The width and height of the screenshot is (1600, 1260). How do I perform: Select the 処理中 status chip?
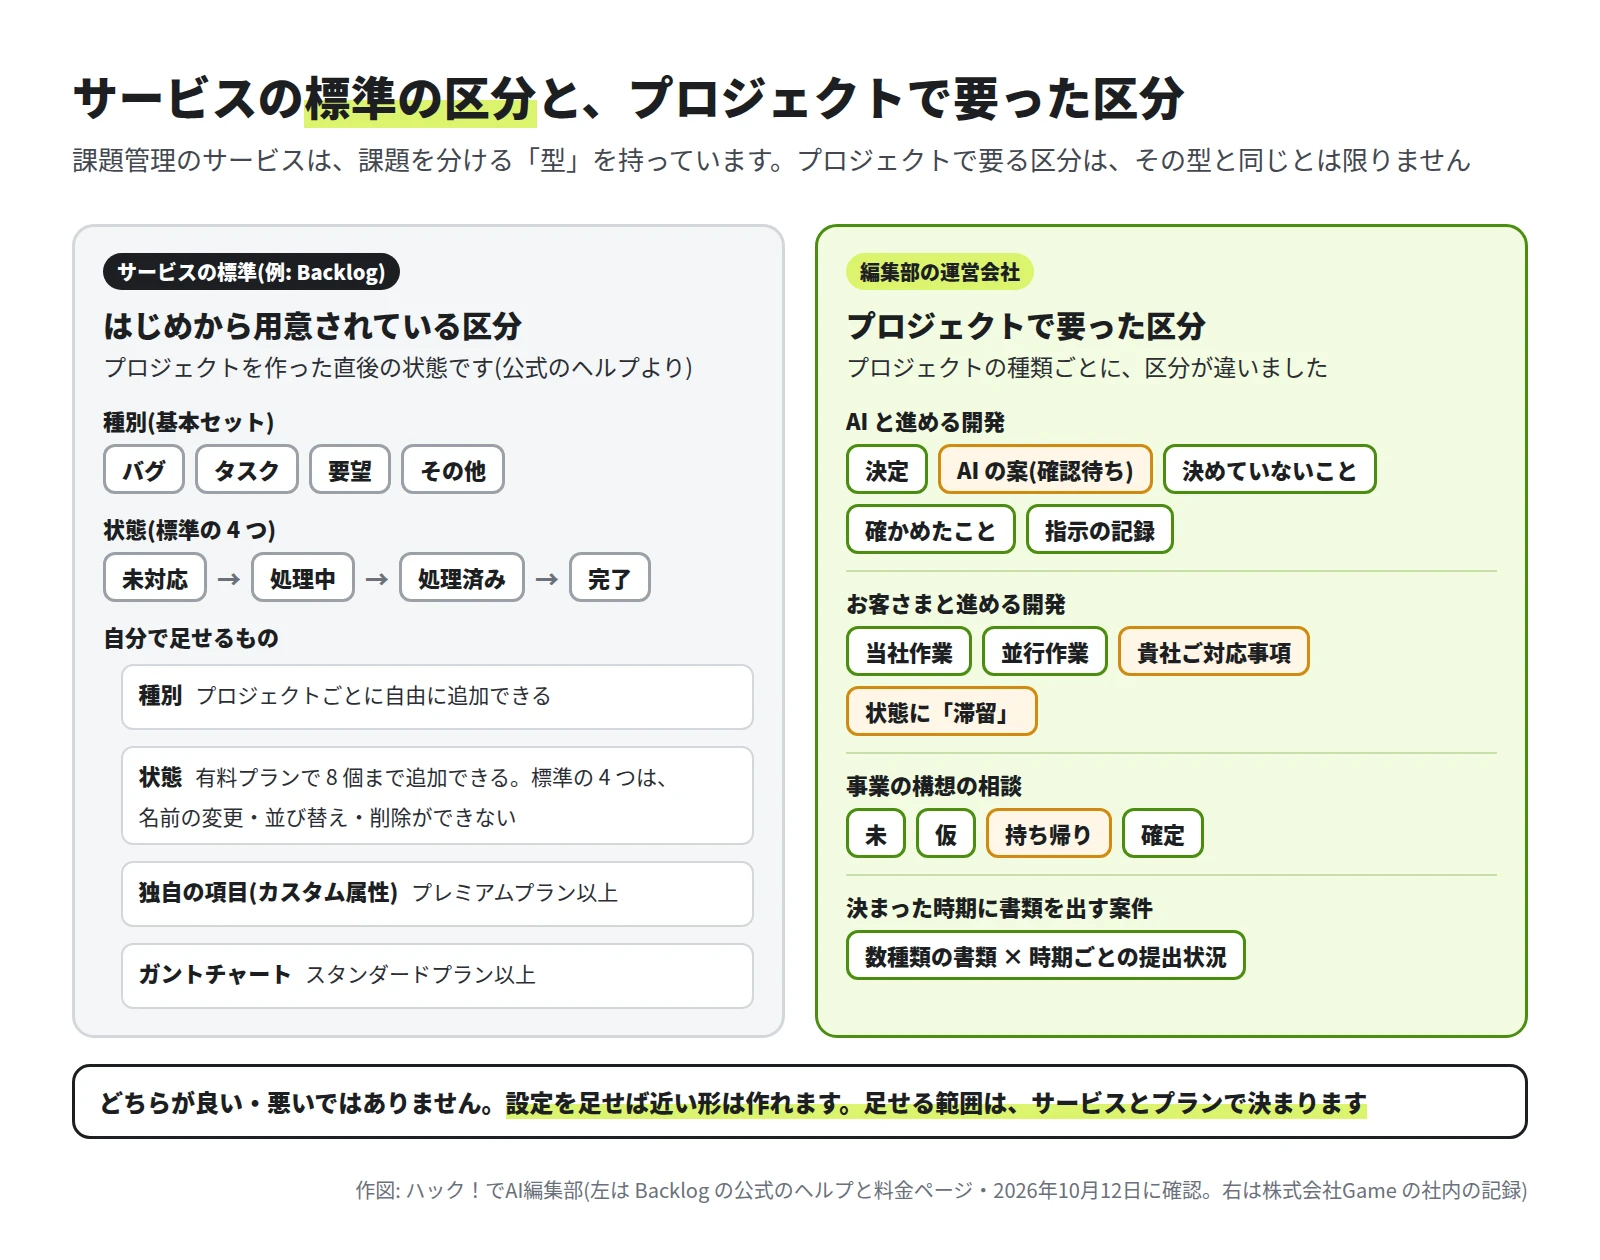(x=303, y=578)
